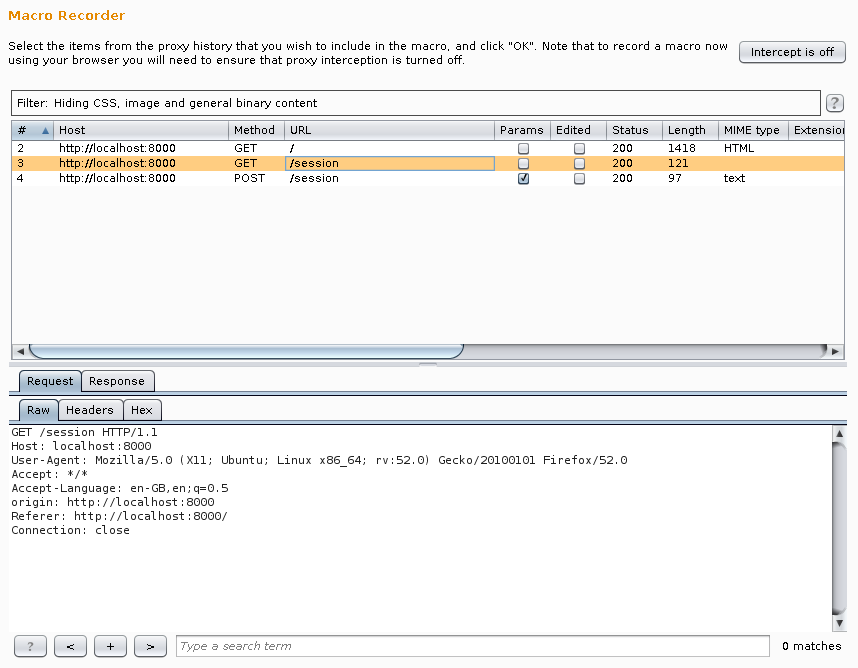Sort by Method column header
Image resolution: width=858 pixels, height=668 pixels.
[256, 130]
